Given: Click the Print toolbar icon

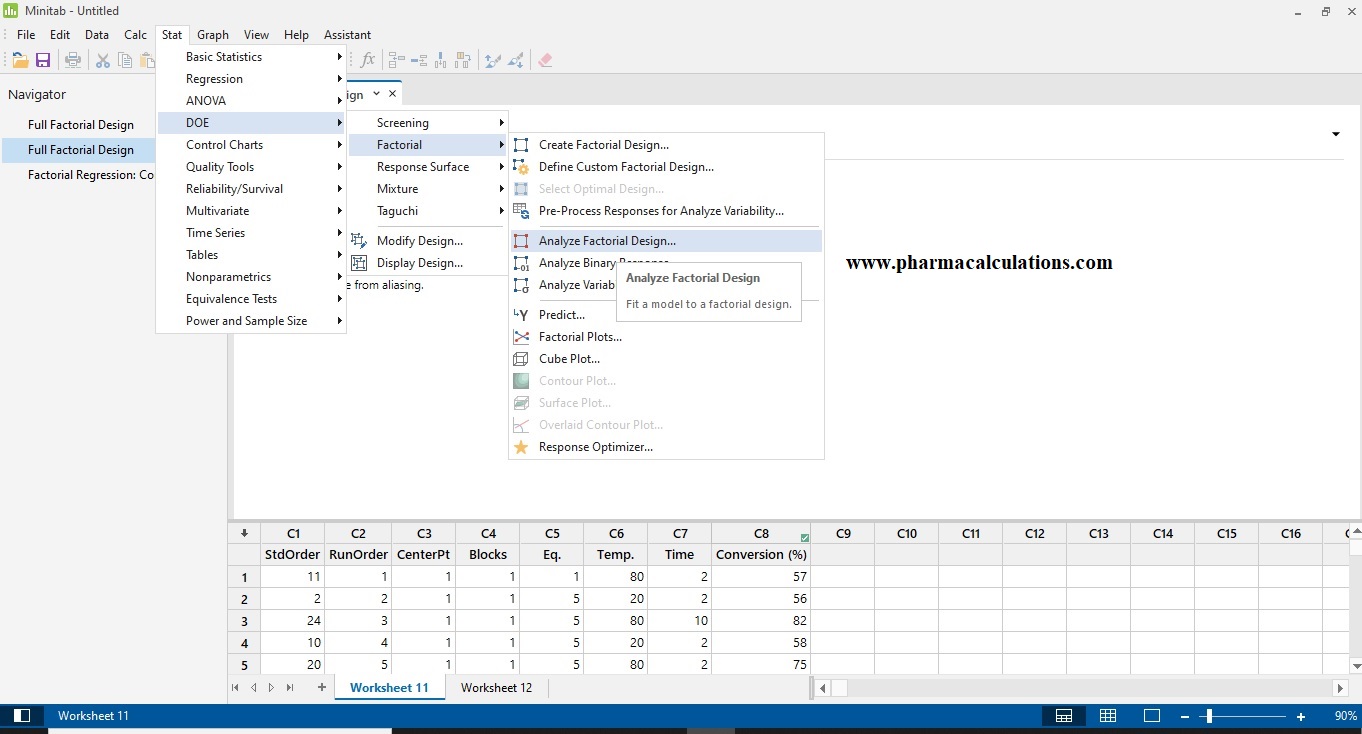Looking at the screenshot, I should click(72, 60).
